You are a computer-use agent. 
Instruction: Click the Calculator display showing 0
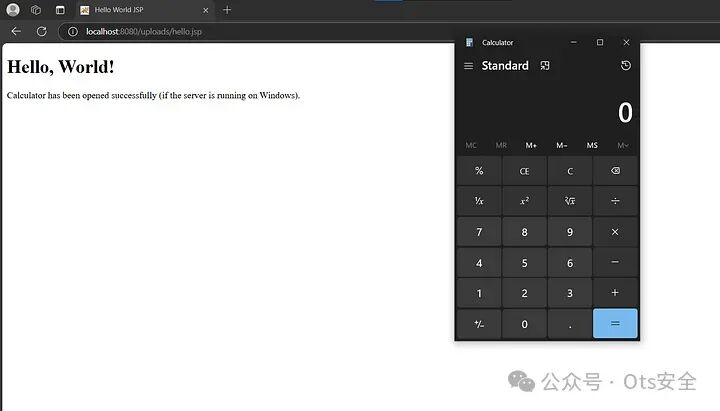pos(625,113)
